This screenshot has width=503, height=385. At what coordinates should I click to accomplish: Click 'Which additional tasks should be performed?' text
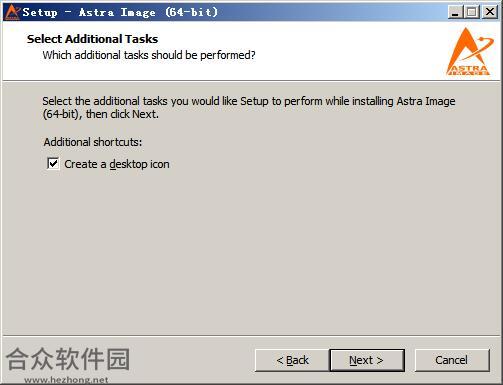(x=149, y=55)
